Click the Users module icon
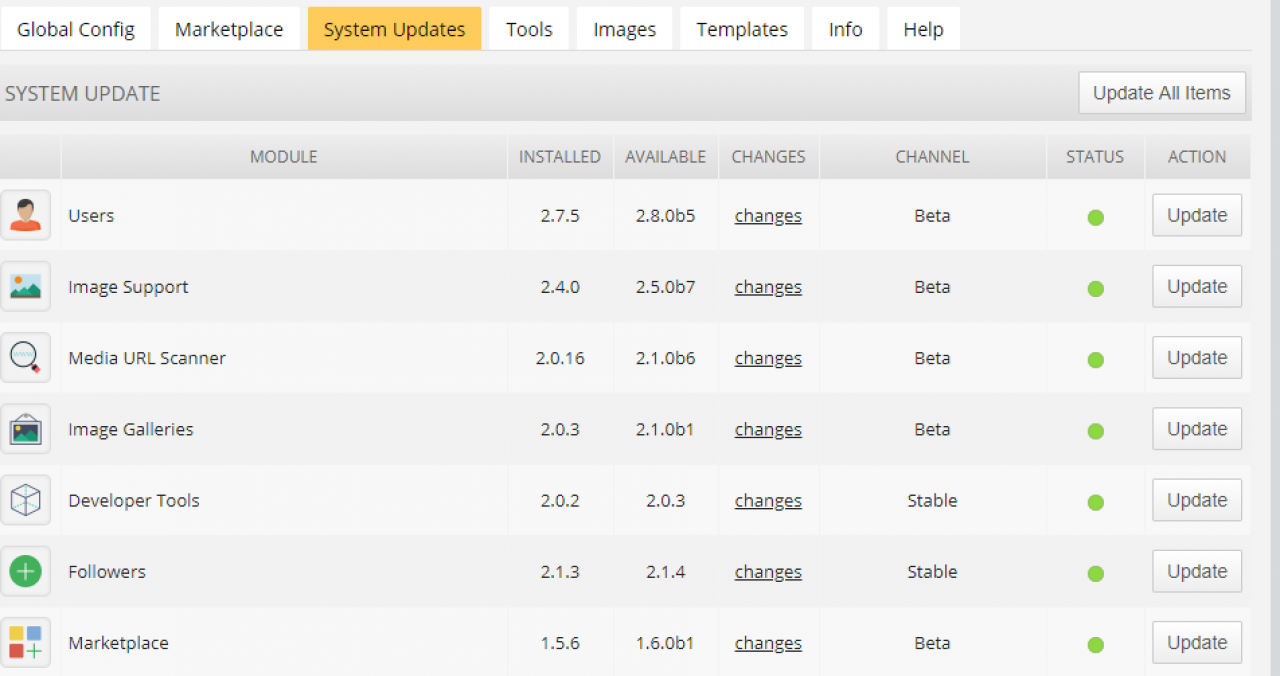This screenshot has height=676, width=1280. tap(25, 215)
